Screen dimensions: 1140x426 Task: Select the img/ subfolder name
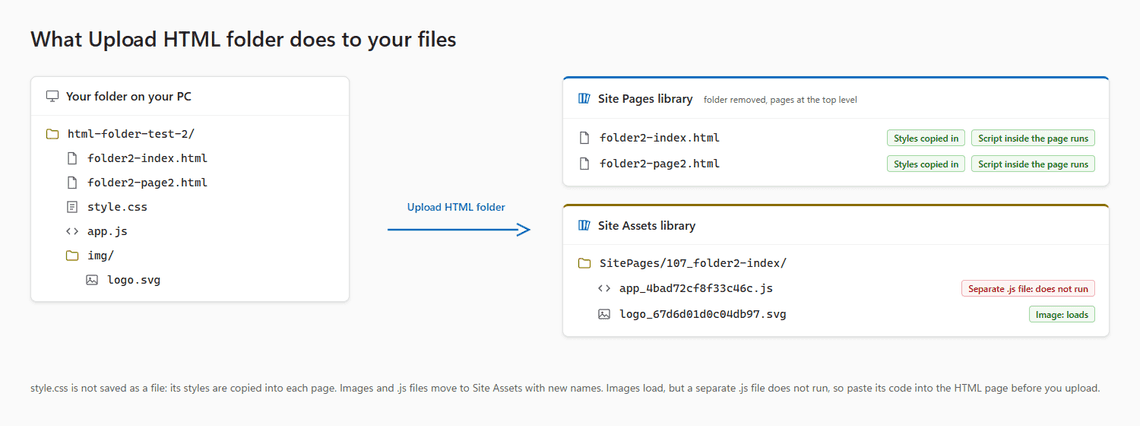pyautogui.click(x=101, y=255)
